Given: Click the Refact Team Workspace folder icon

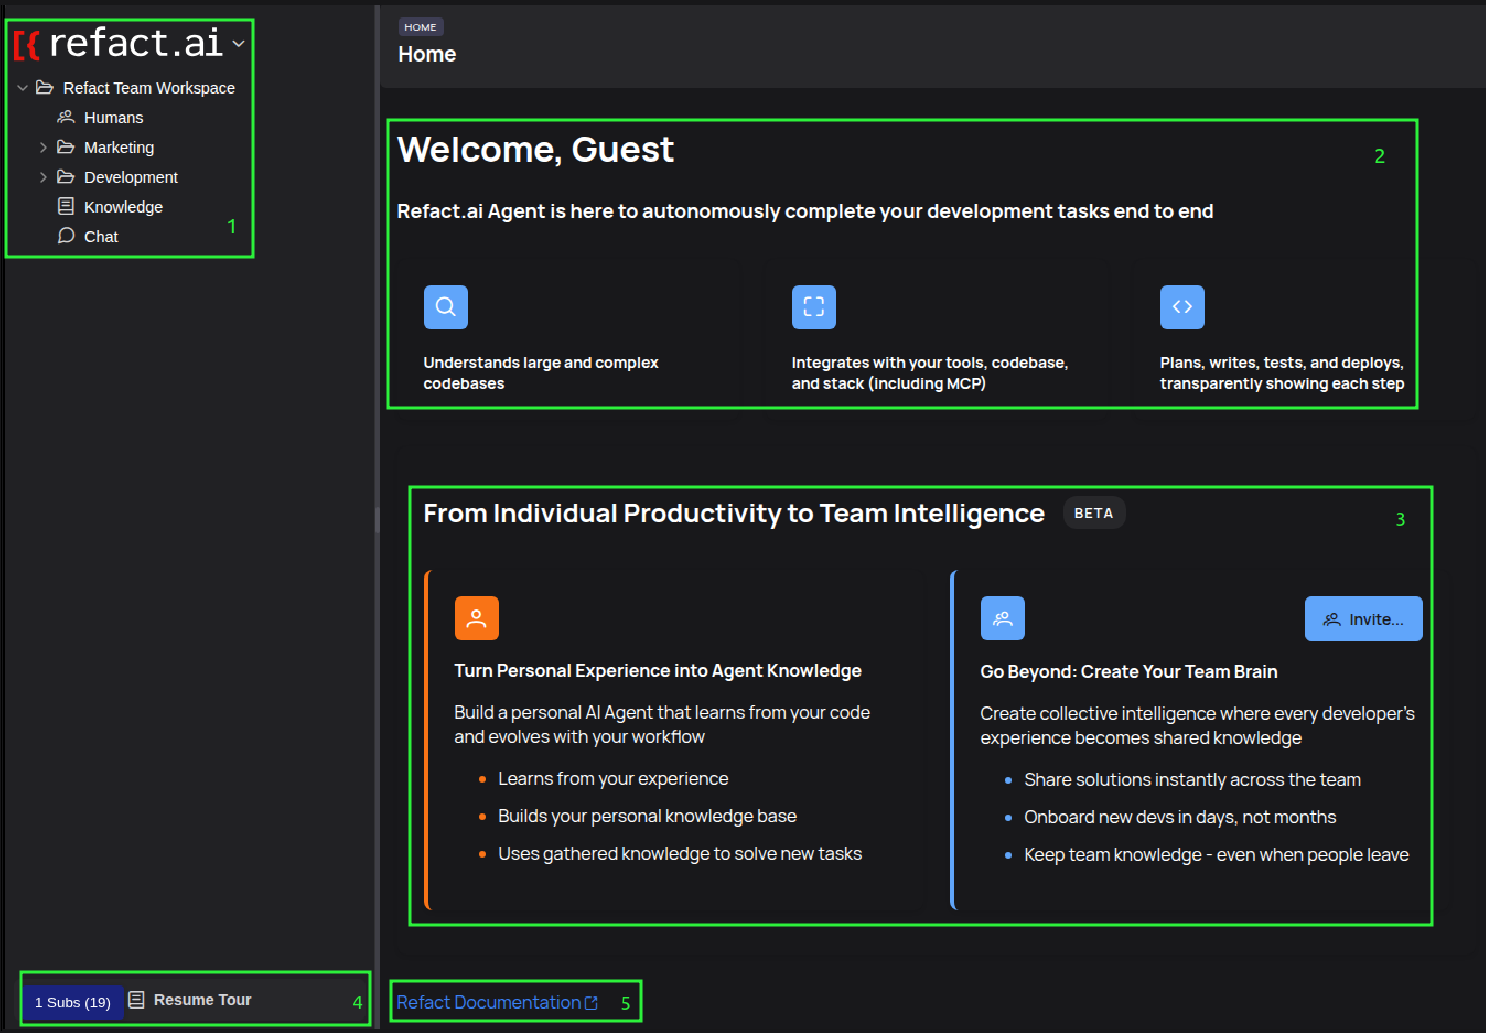Looking at the screenshot, I should [45, 88].
